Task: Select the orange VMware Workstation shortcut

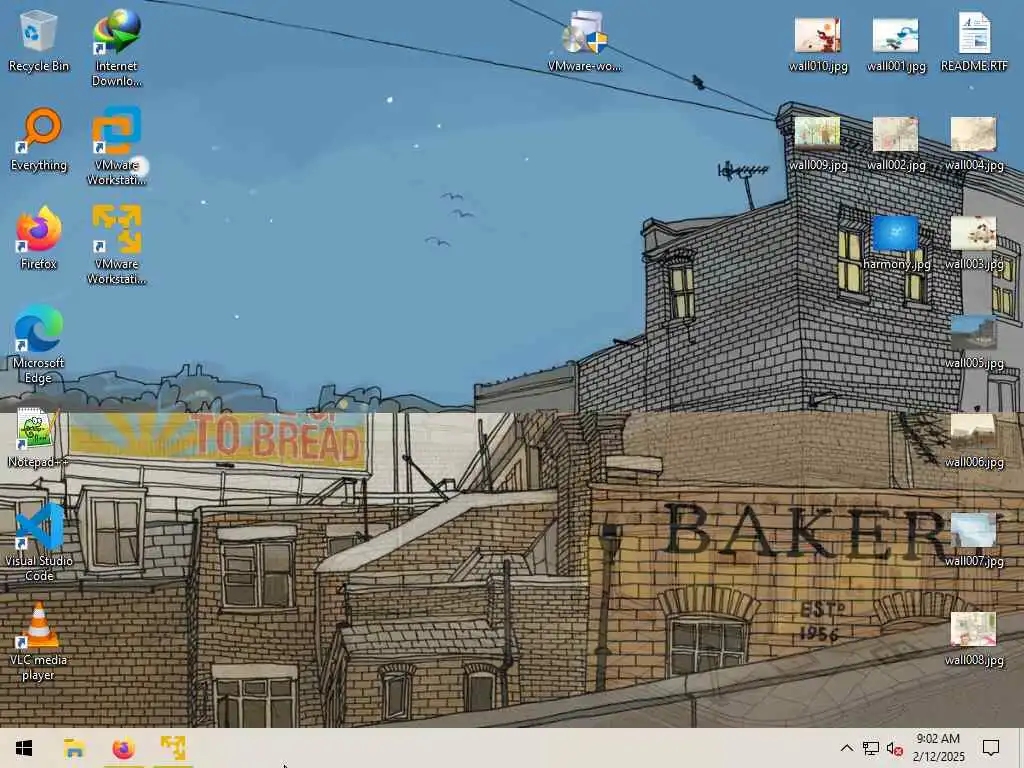Action: 116,245
